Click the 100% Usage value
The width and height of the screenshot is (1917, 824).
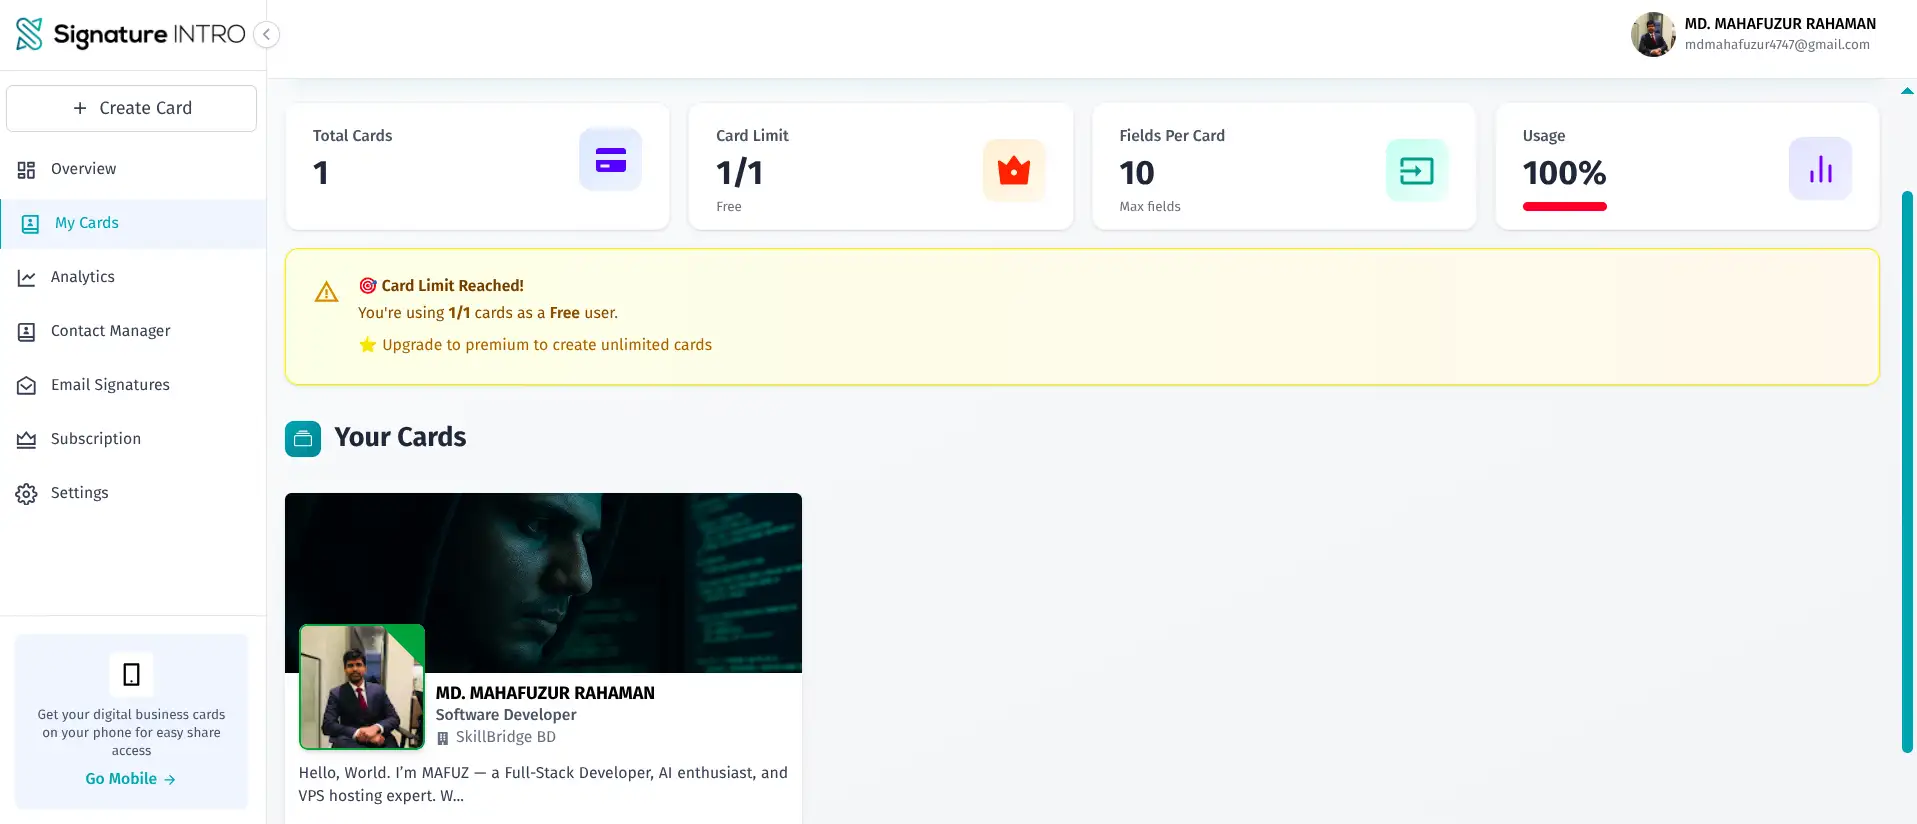click(1564, 173)
